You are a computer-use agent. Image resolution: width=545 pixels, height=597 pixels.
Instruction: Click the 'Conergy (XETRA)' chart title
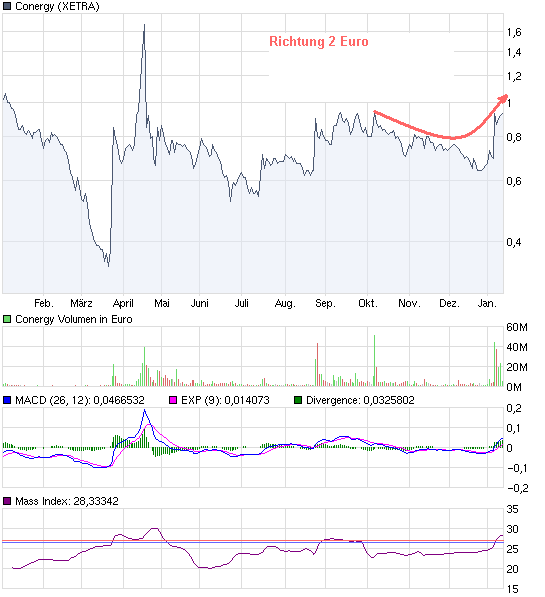pos(57,6)
